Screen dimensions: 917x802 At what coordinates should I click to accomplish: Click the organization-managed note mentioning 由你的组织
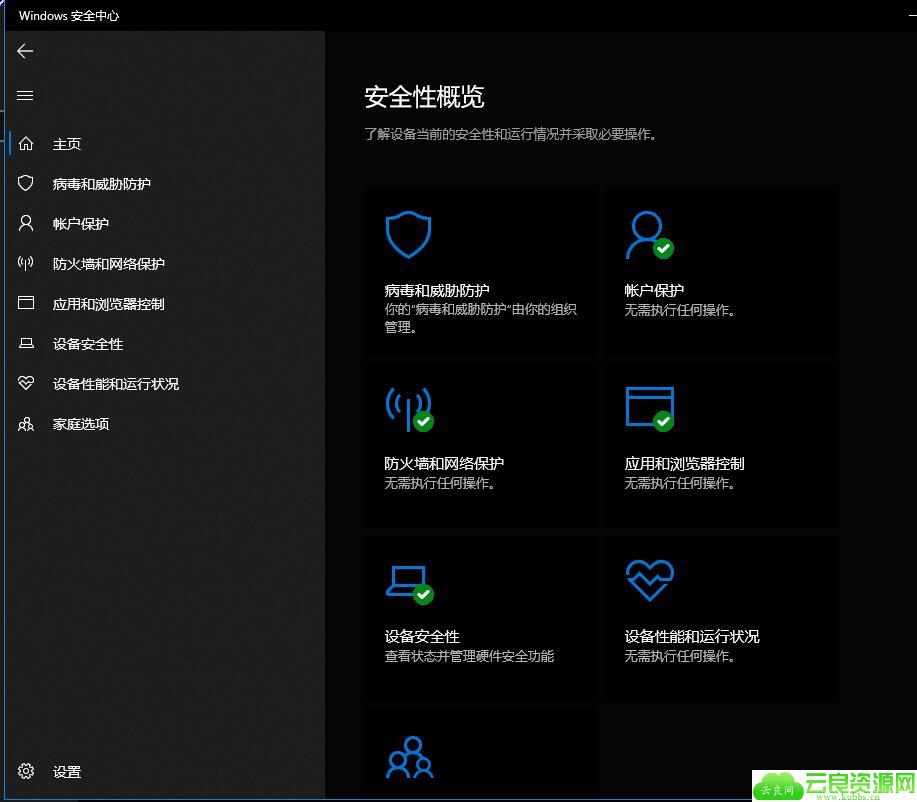click(x=480, y=318)
